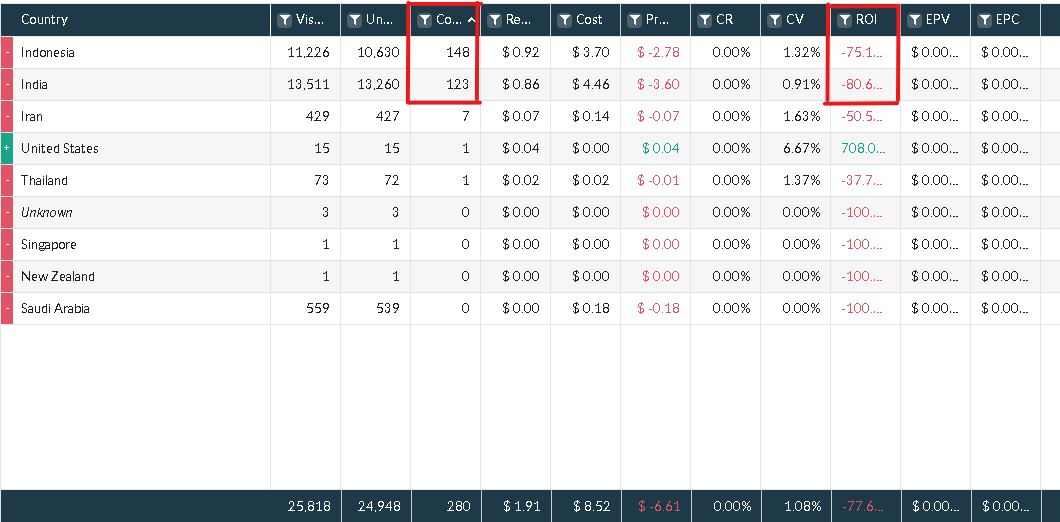
Task: Click the filter icon in Visits column
Action: click(285, 20)
